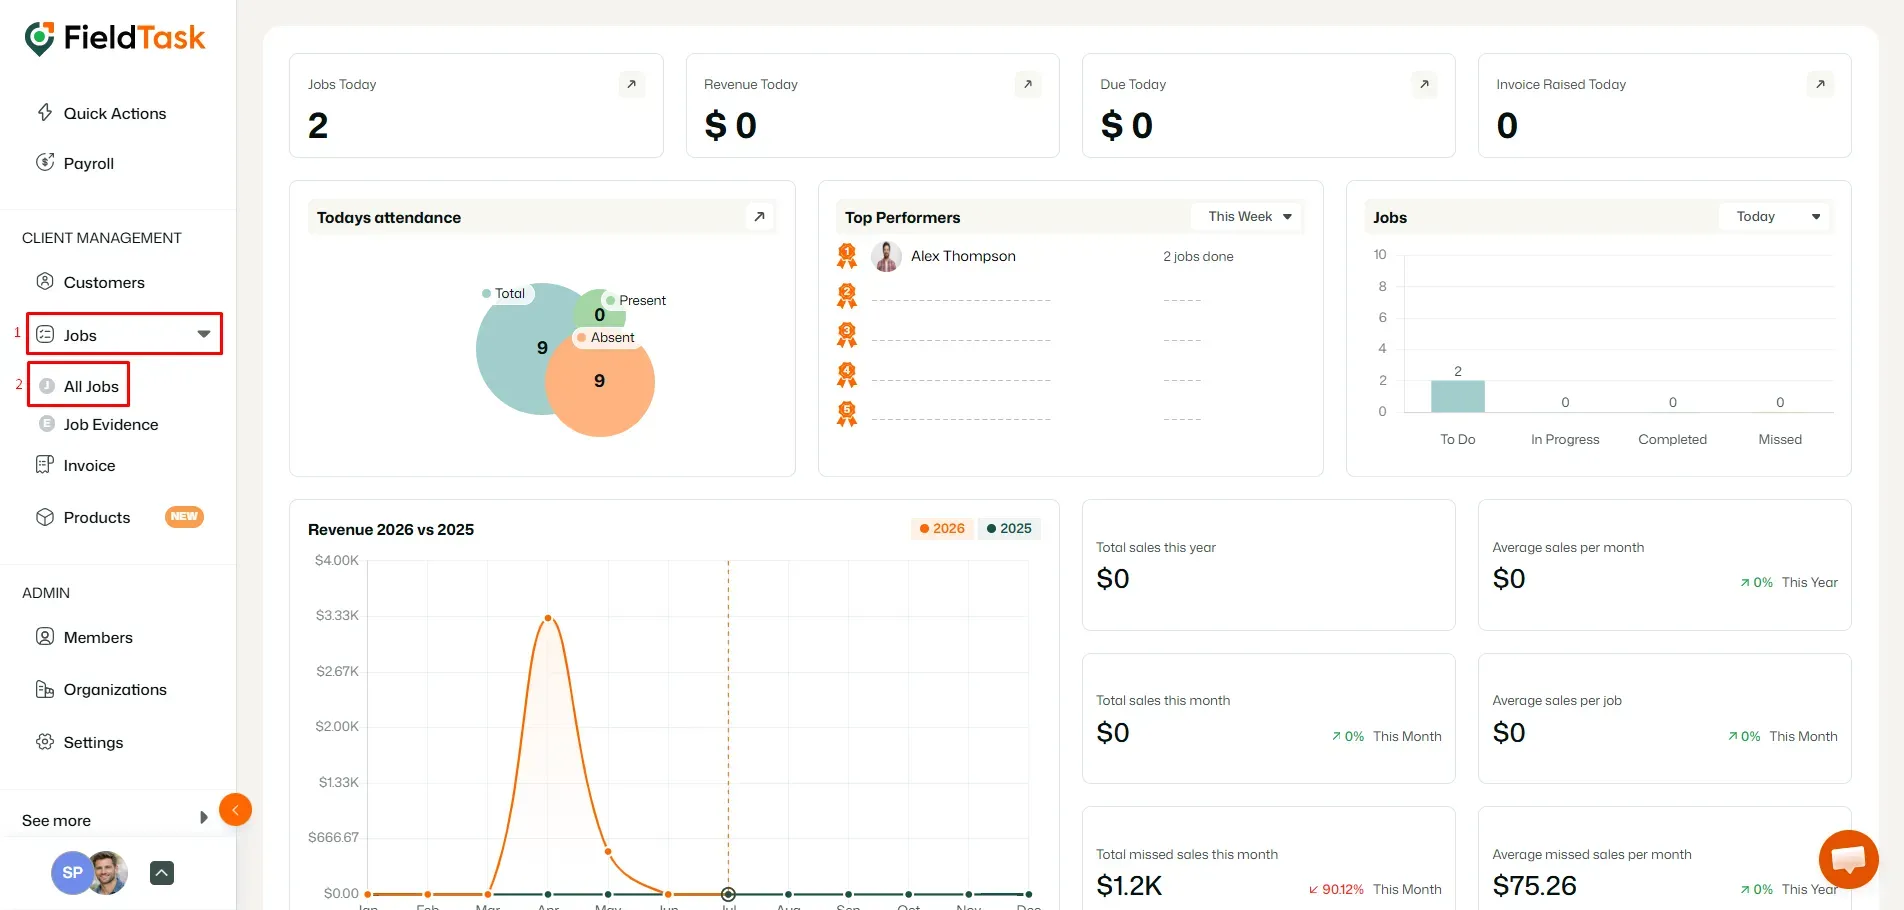Click the Members person icon
The height and width of the screenshot is (910, 1904).
(45, 636)
